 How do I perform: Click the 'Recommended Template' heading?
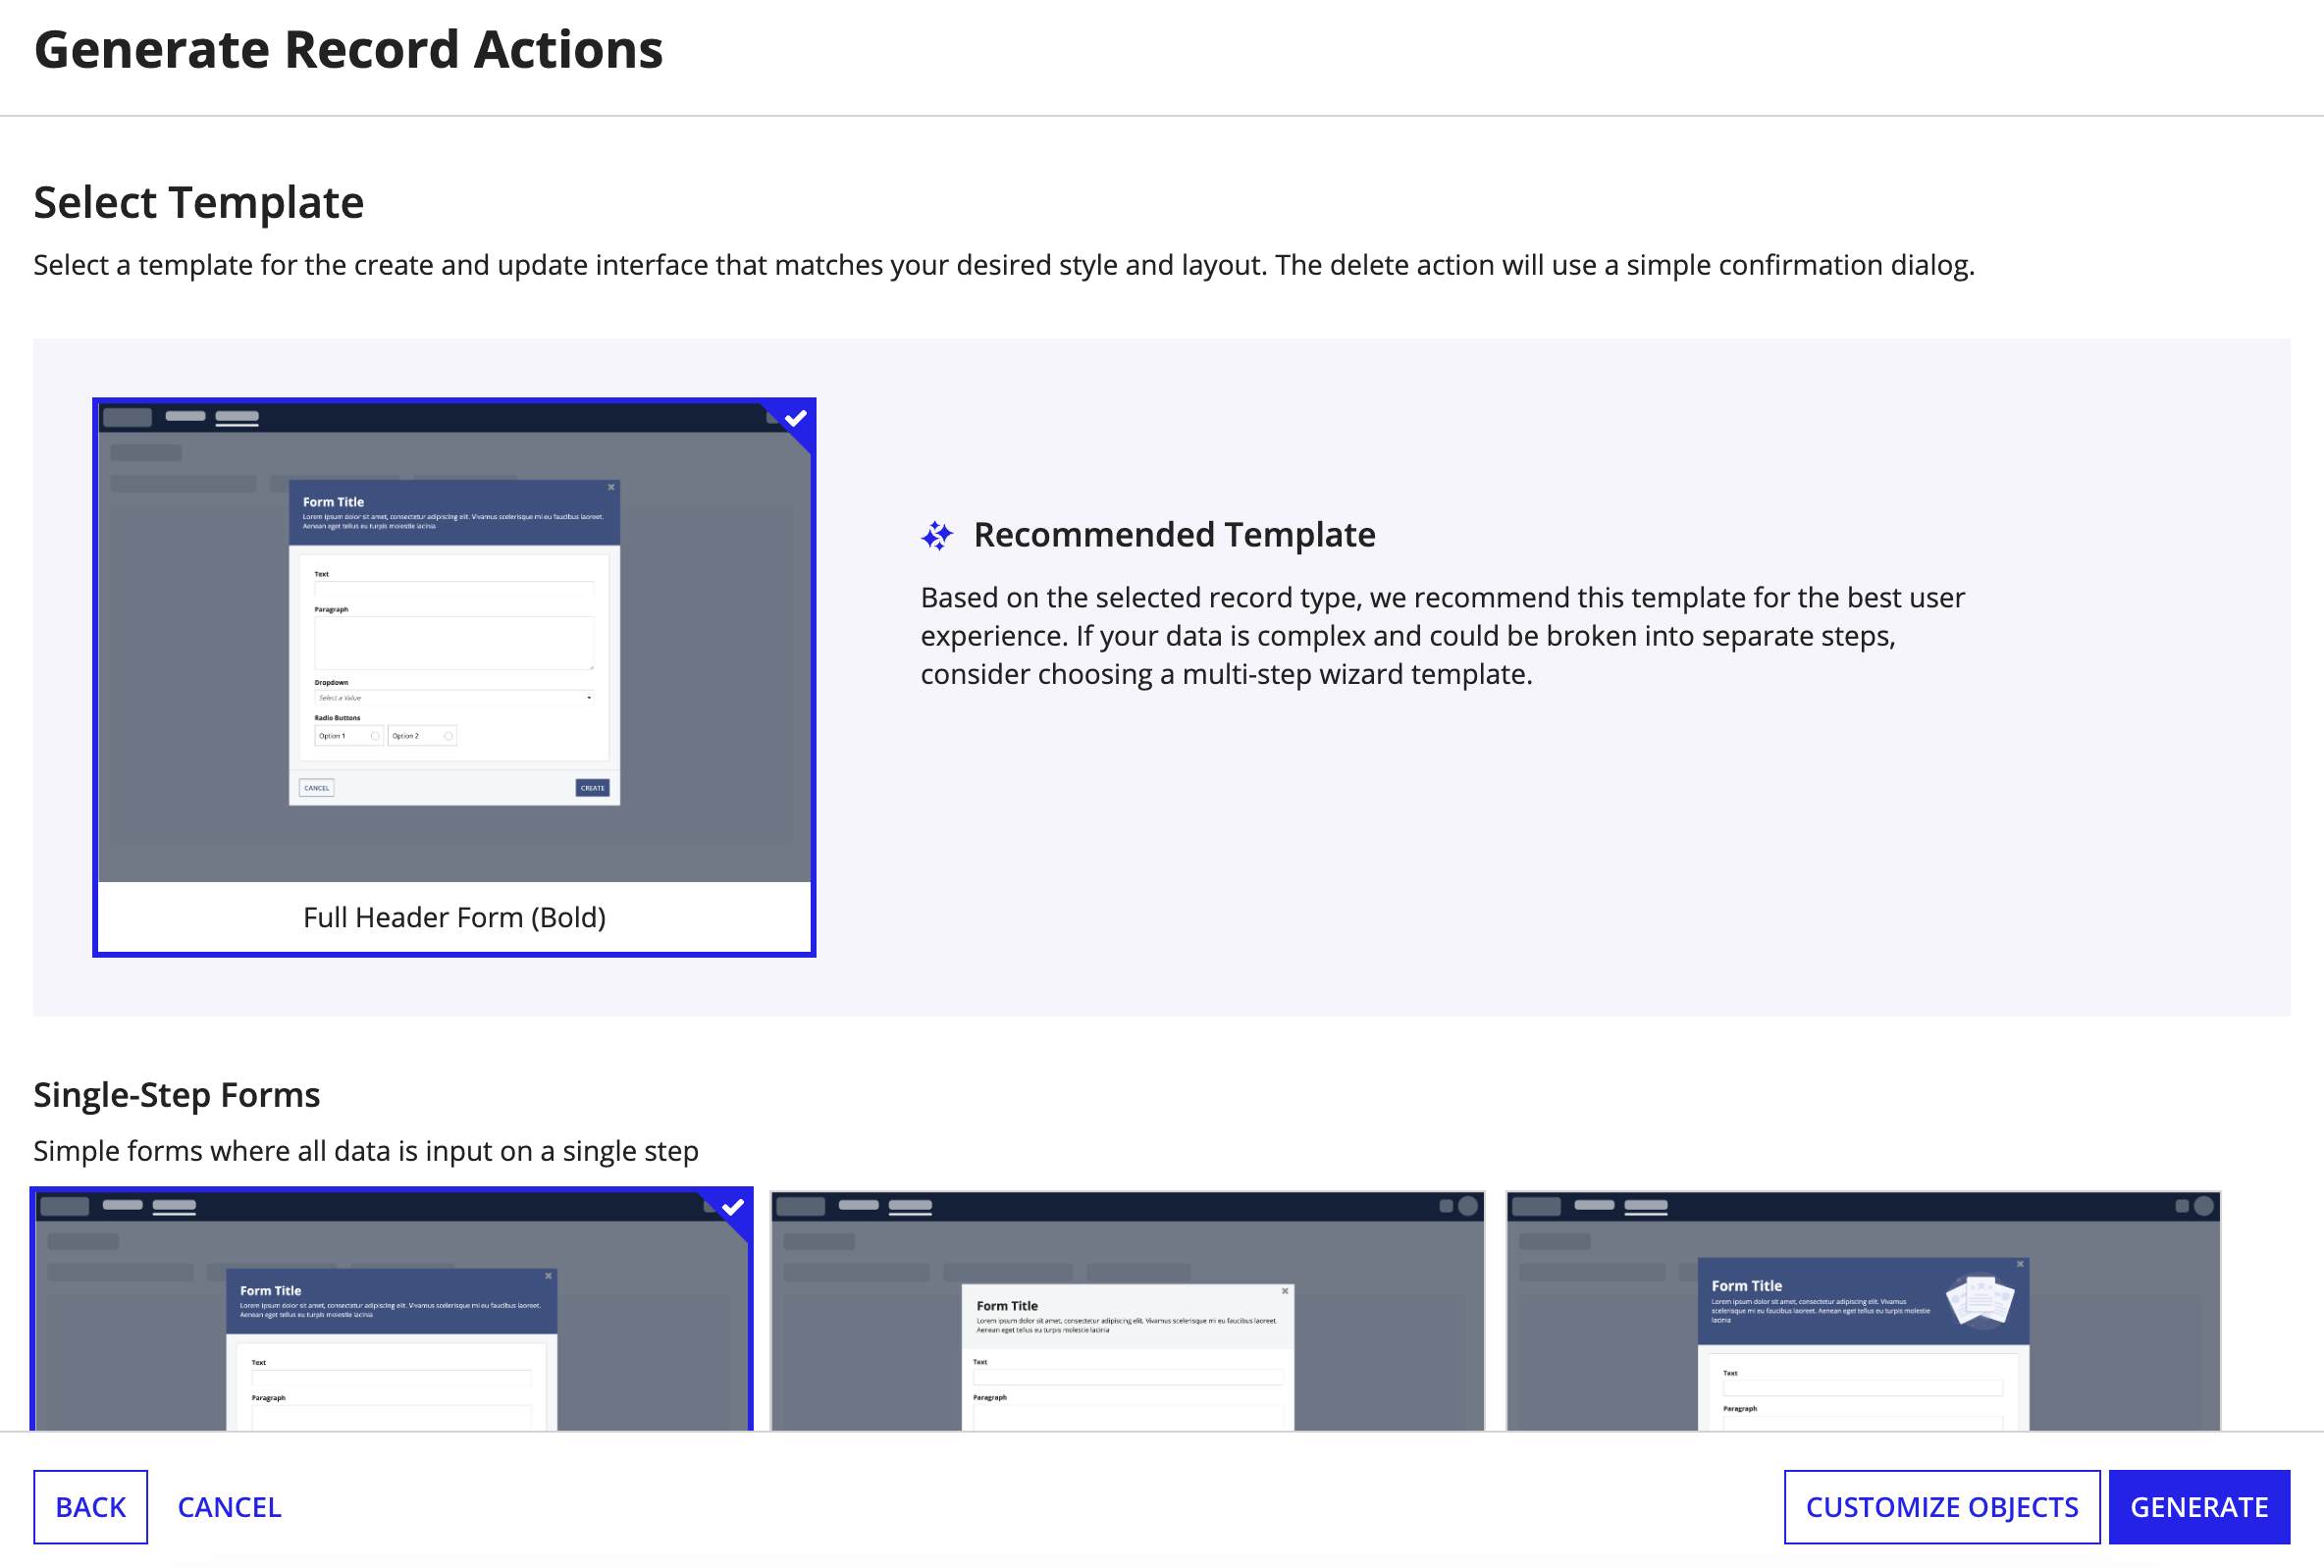pos(1174,535)
